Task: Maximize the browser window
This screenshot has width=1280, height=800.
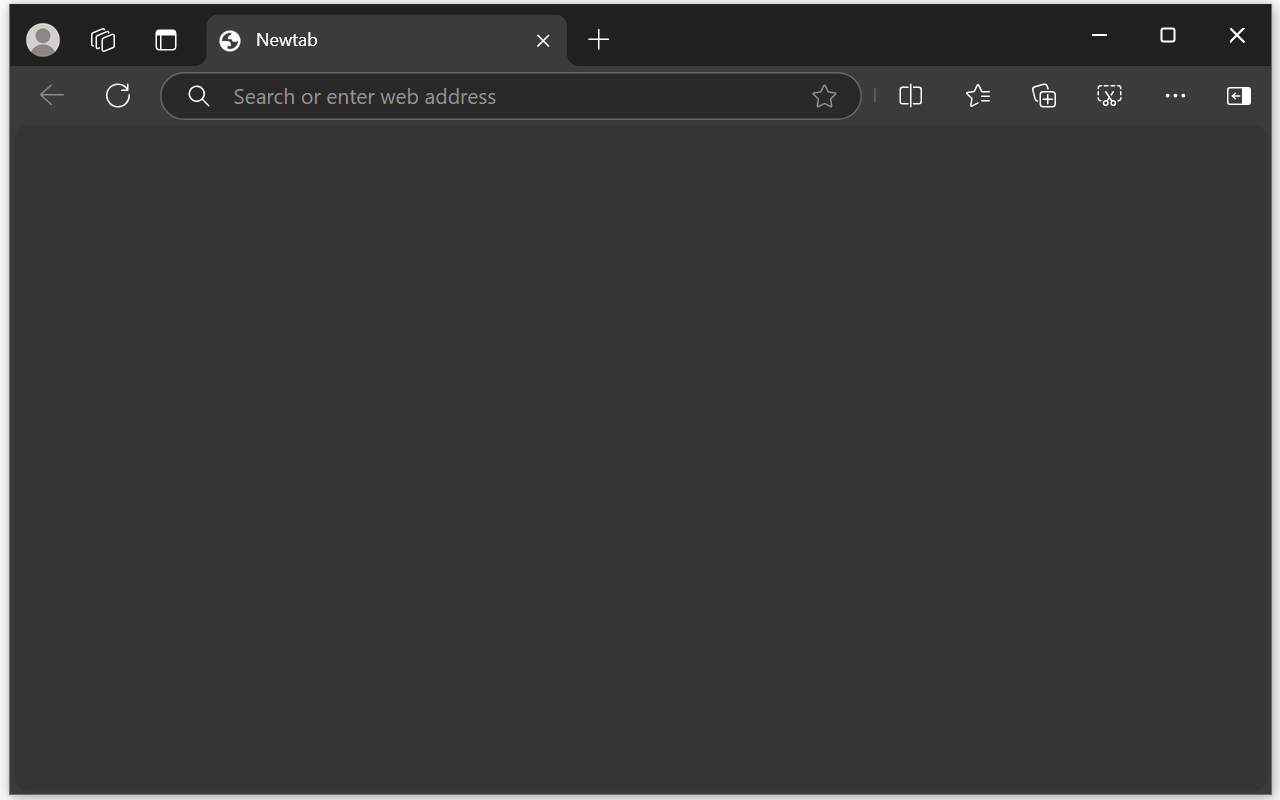Action: coord(1168,35)
